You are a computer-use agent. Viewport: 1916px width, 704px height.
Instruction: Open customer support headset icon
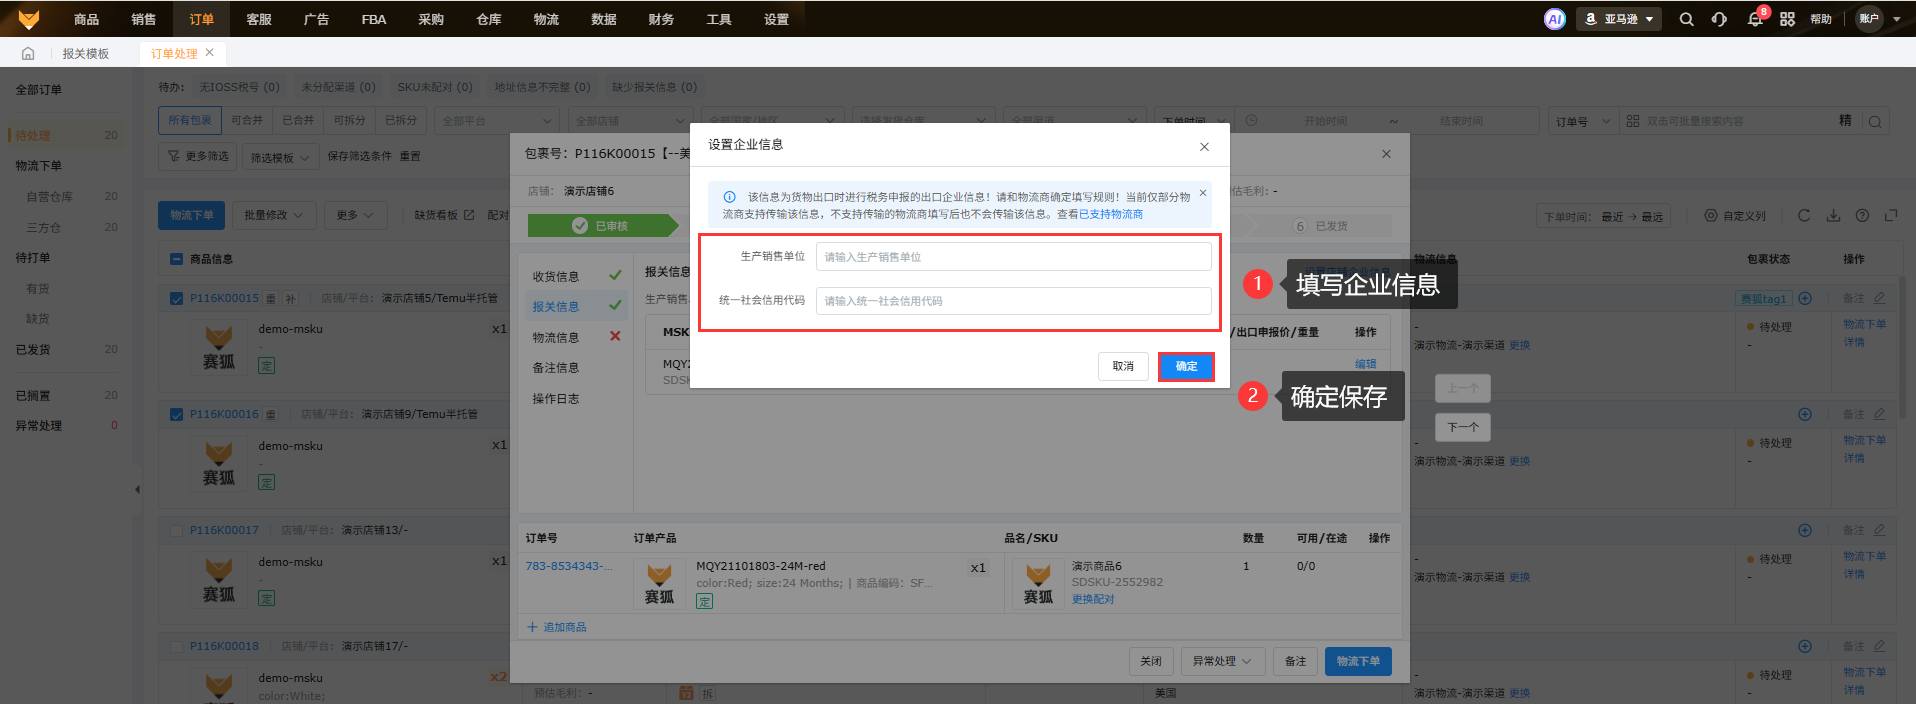coord(1719,19)
